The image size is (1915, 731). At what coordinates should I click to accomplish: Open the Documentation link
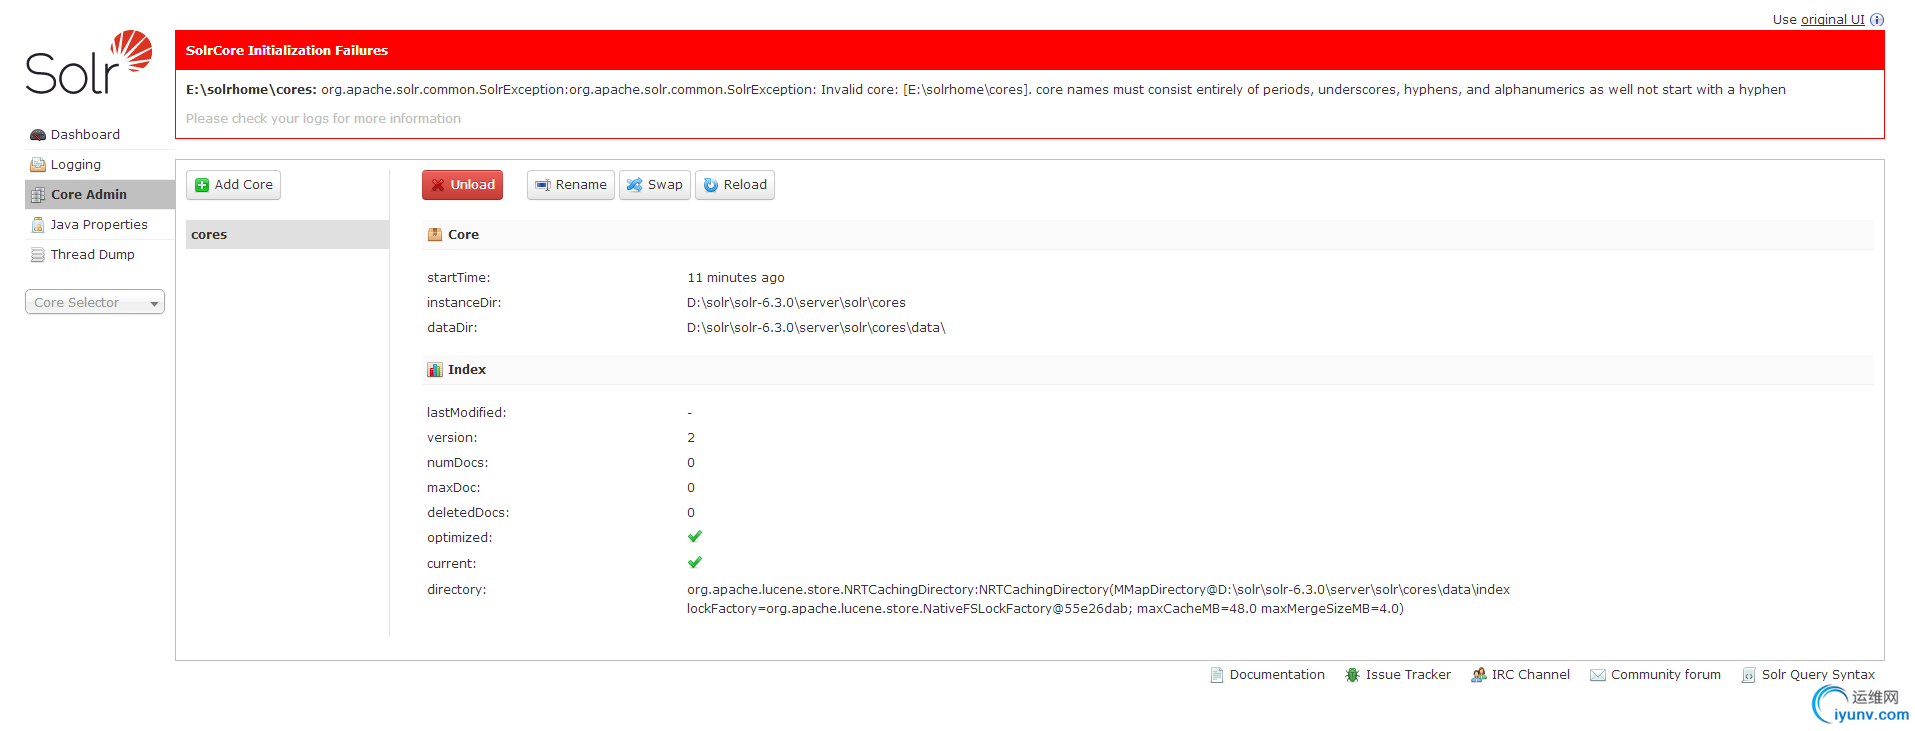coord(1277,675)
